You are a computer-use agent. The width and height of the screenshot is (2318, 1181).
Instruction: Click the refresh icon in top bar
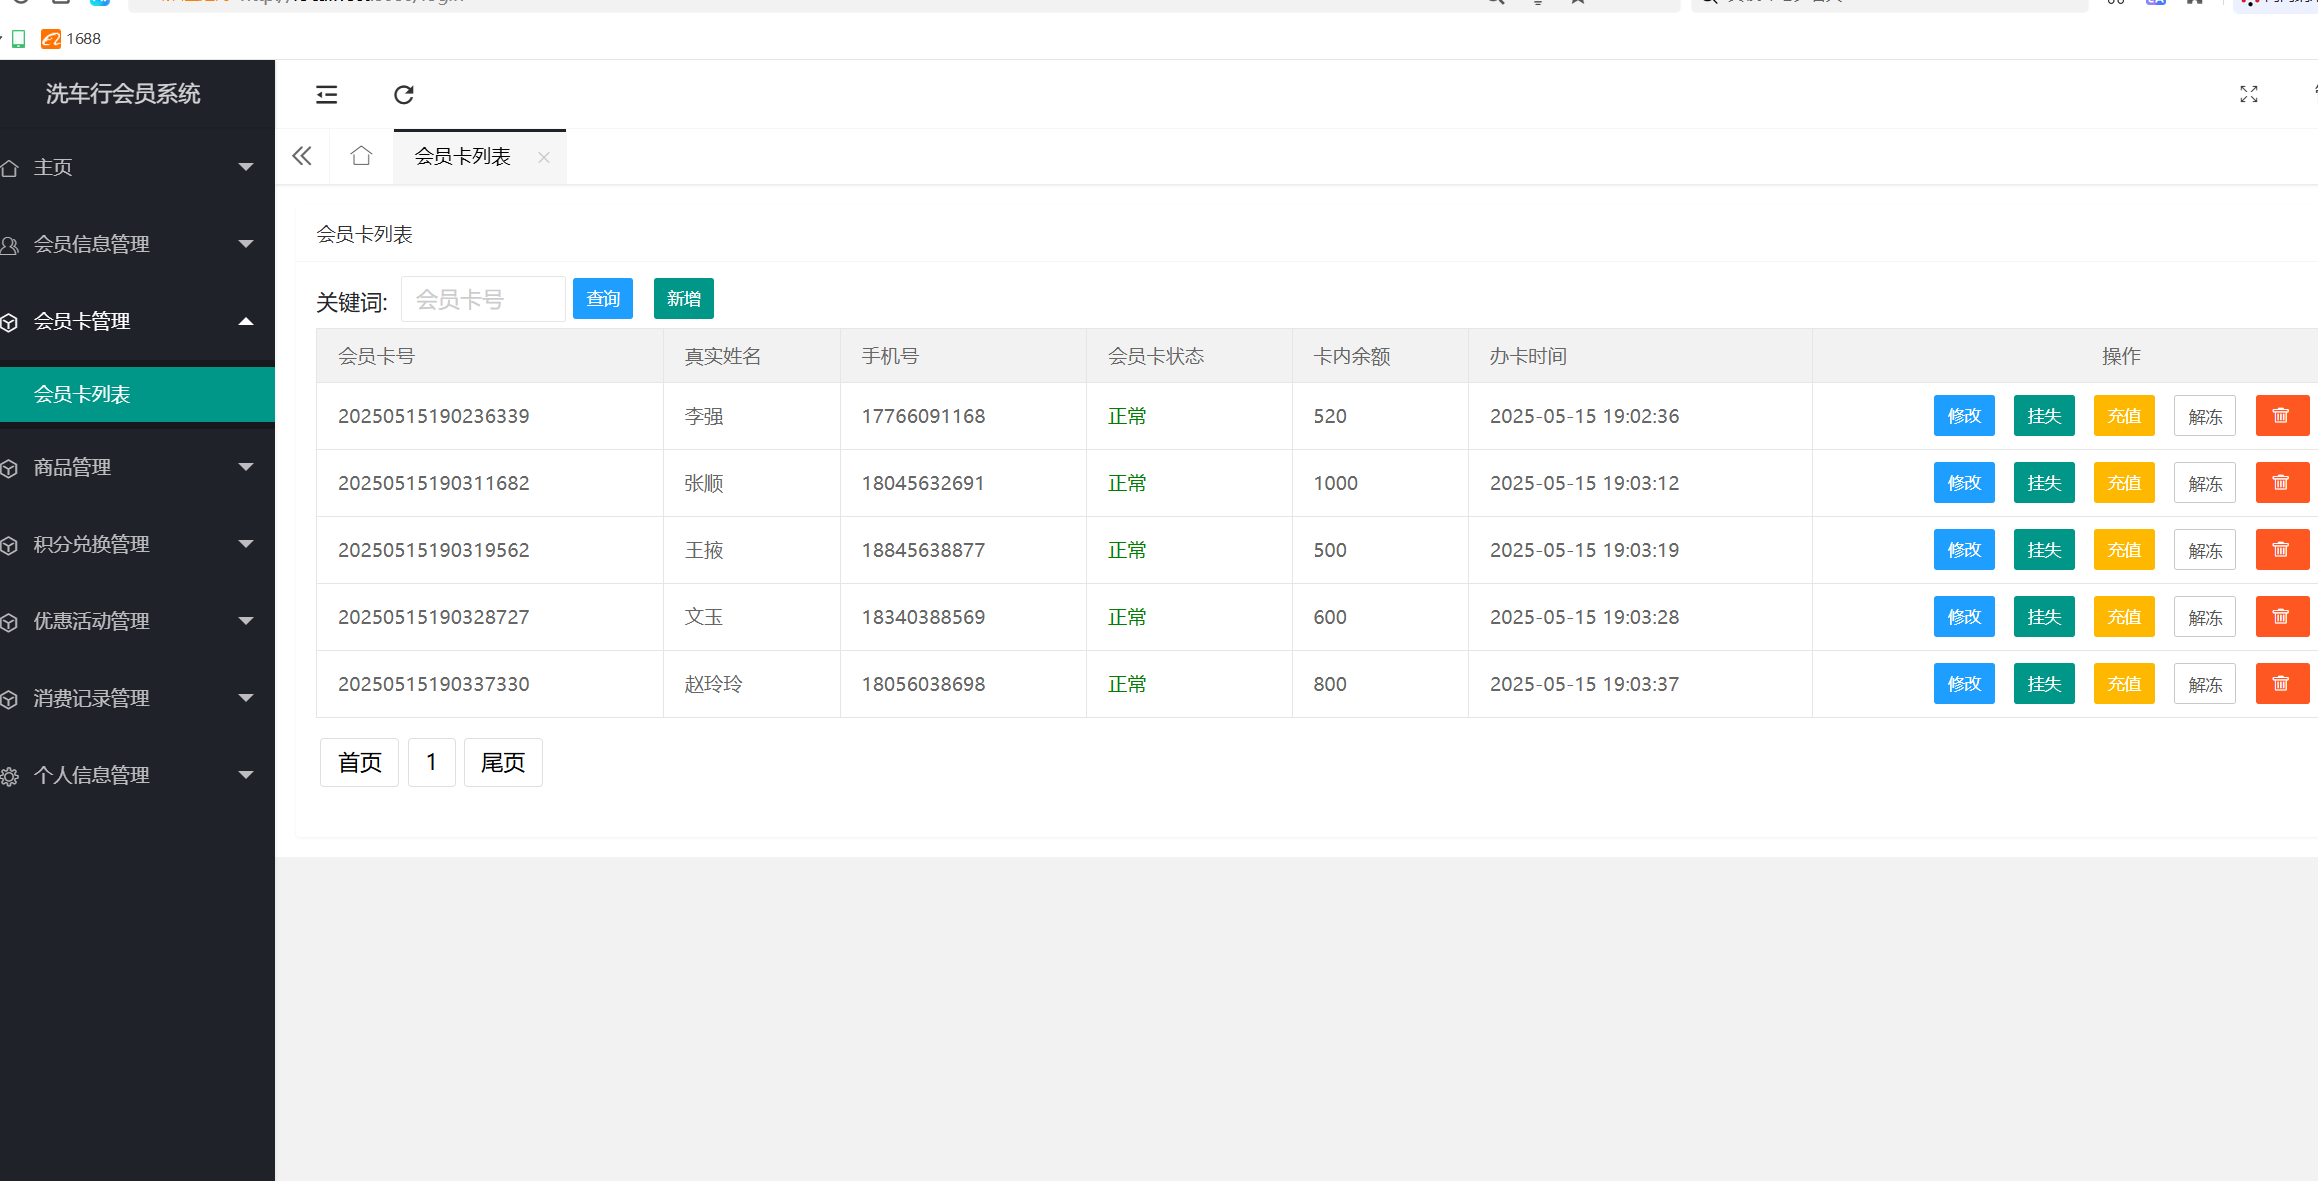point(403,95)
